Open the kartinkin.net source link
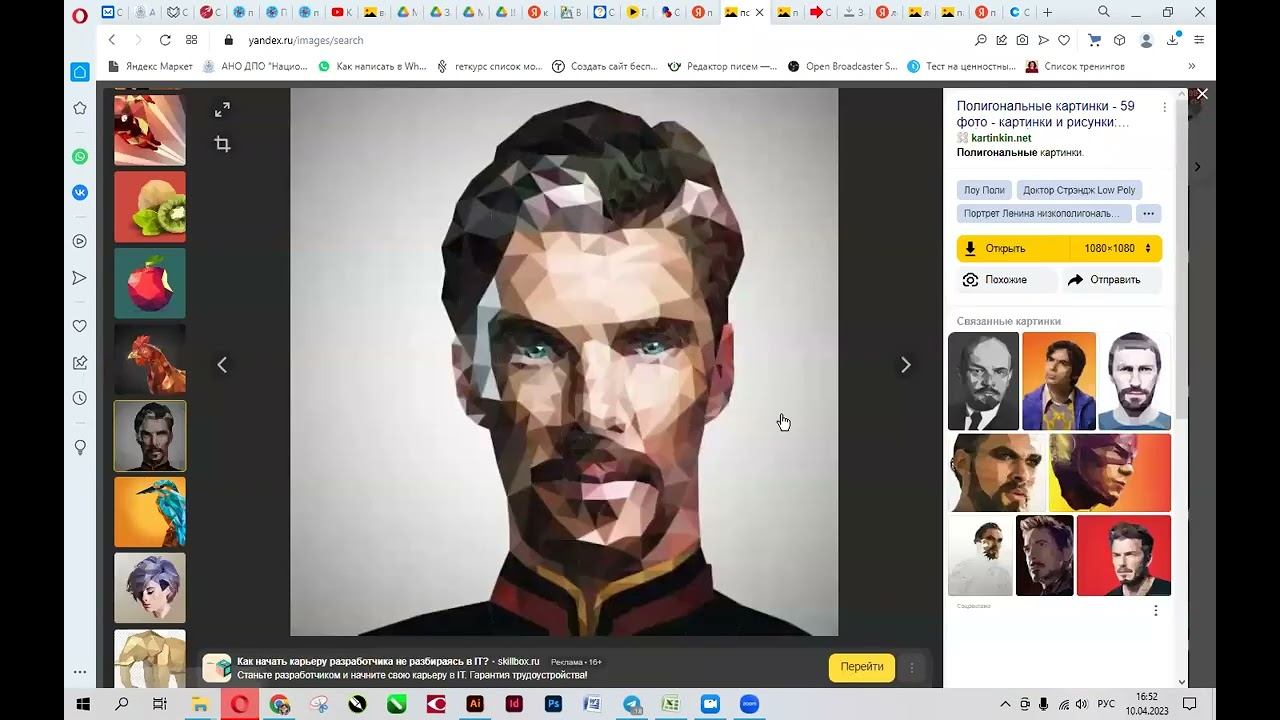The image size is (1280, 720). point(1001,138)
